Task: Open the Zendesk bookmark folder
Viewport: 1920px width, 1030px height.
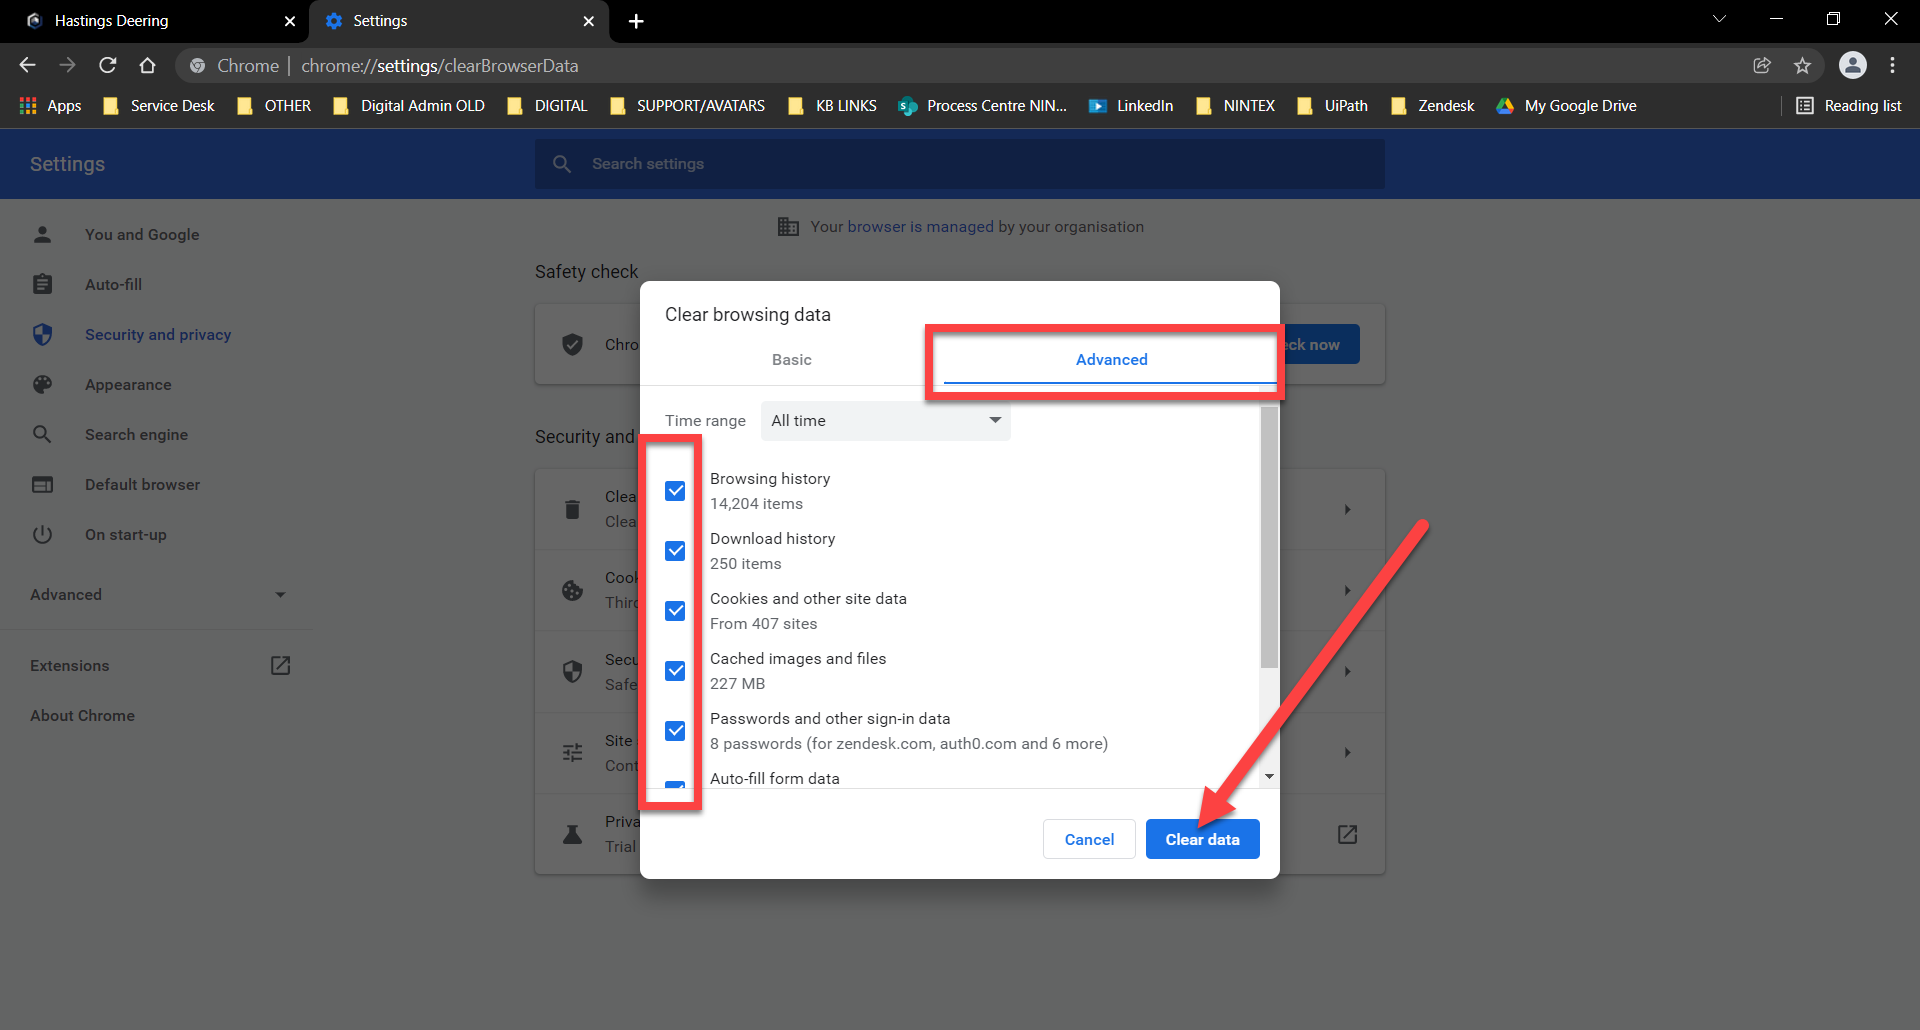Action: point(1433,106)
